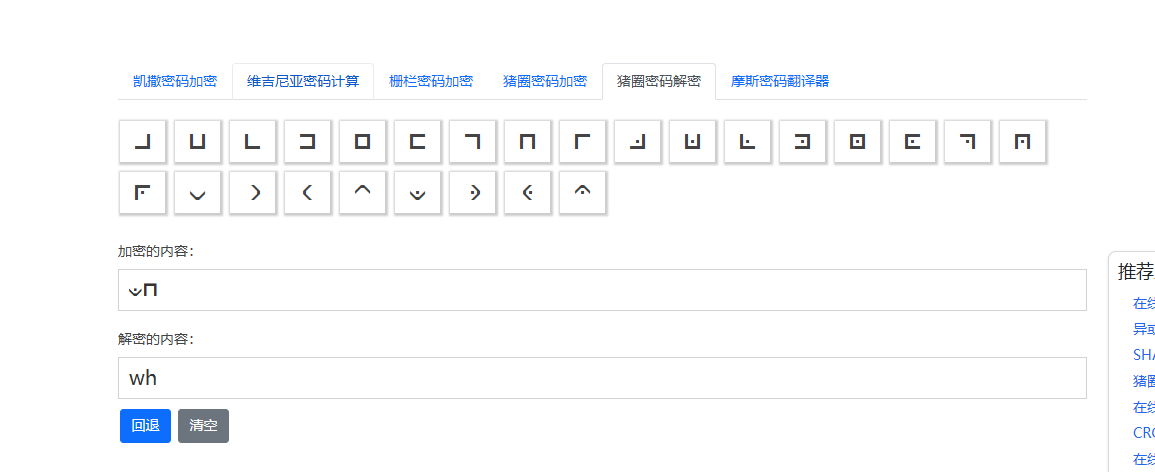Viewport: 1155px width, 472px height.
Task: Click the gray 清空 button
Action: tap(203, 425)
